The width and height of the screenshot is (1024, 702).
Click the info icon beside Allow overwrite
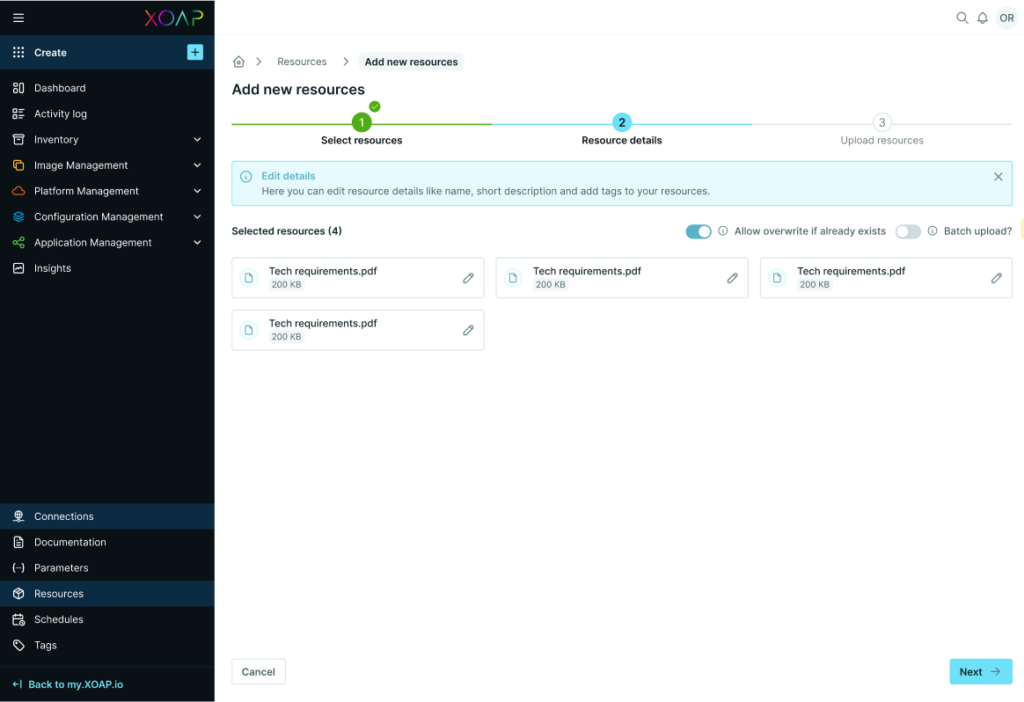pyautogui.click(x=723, y=231)
